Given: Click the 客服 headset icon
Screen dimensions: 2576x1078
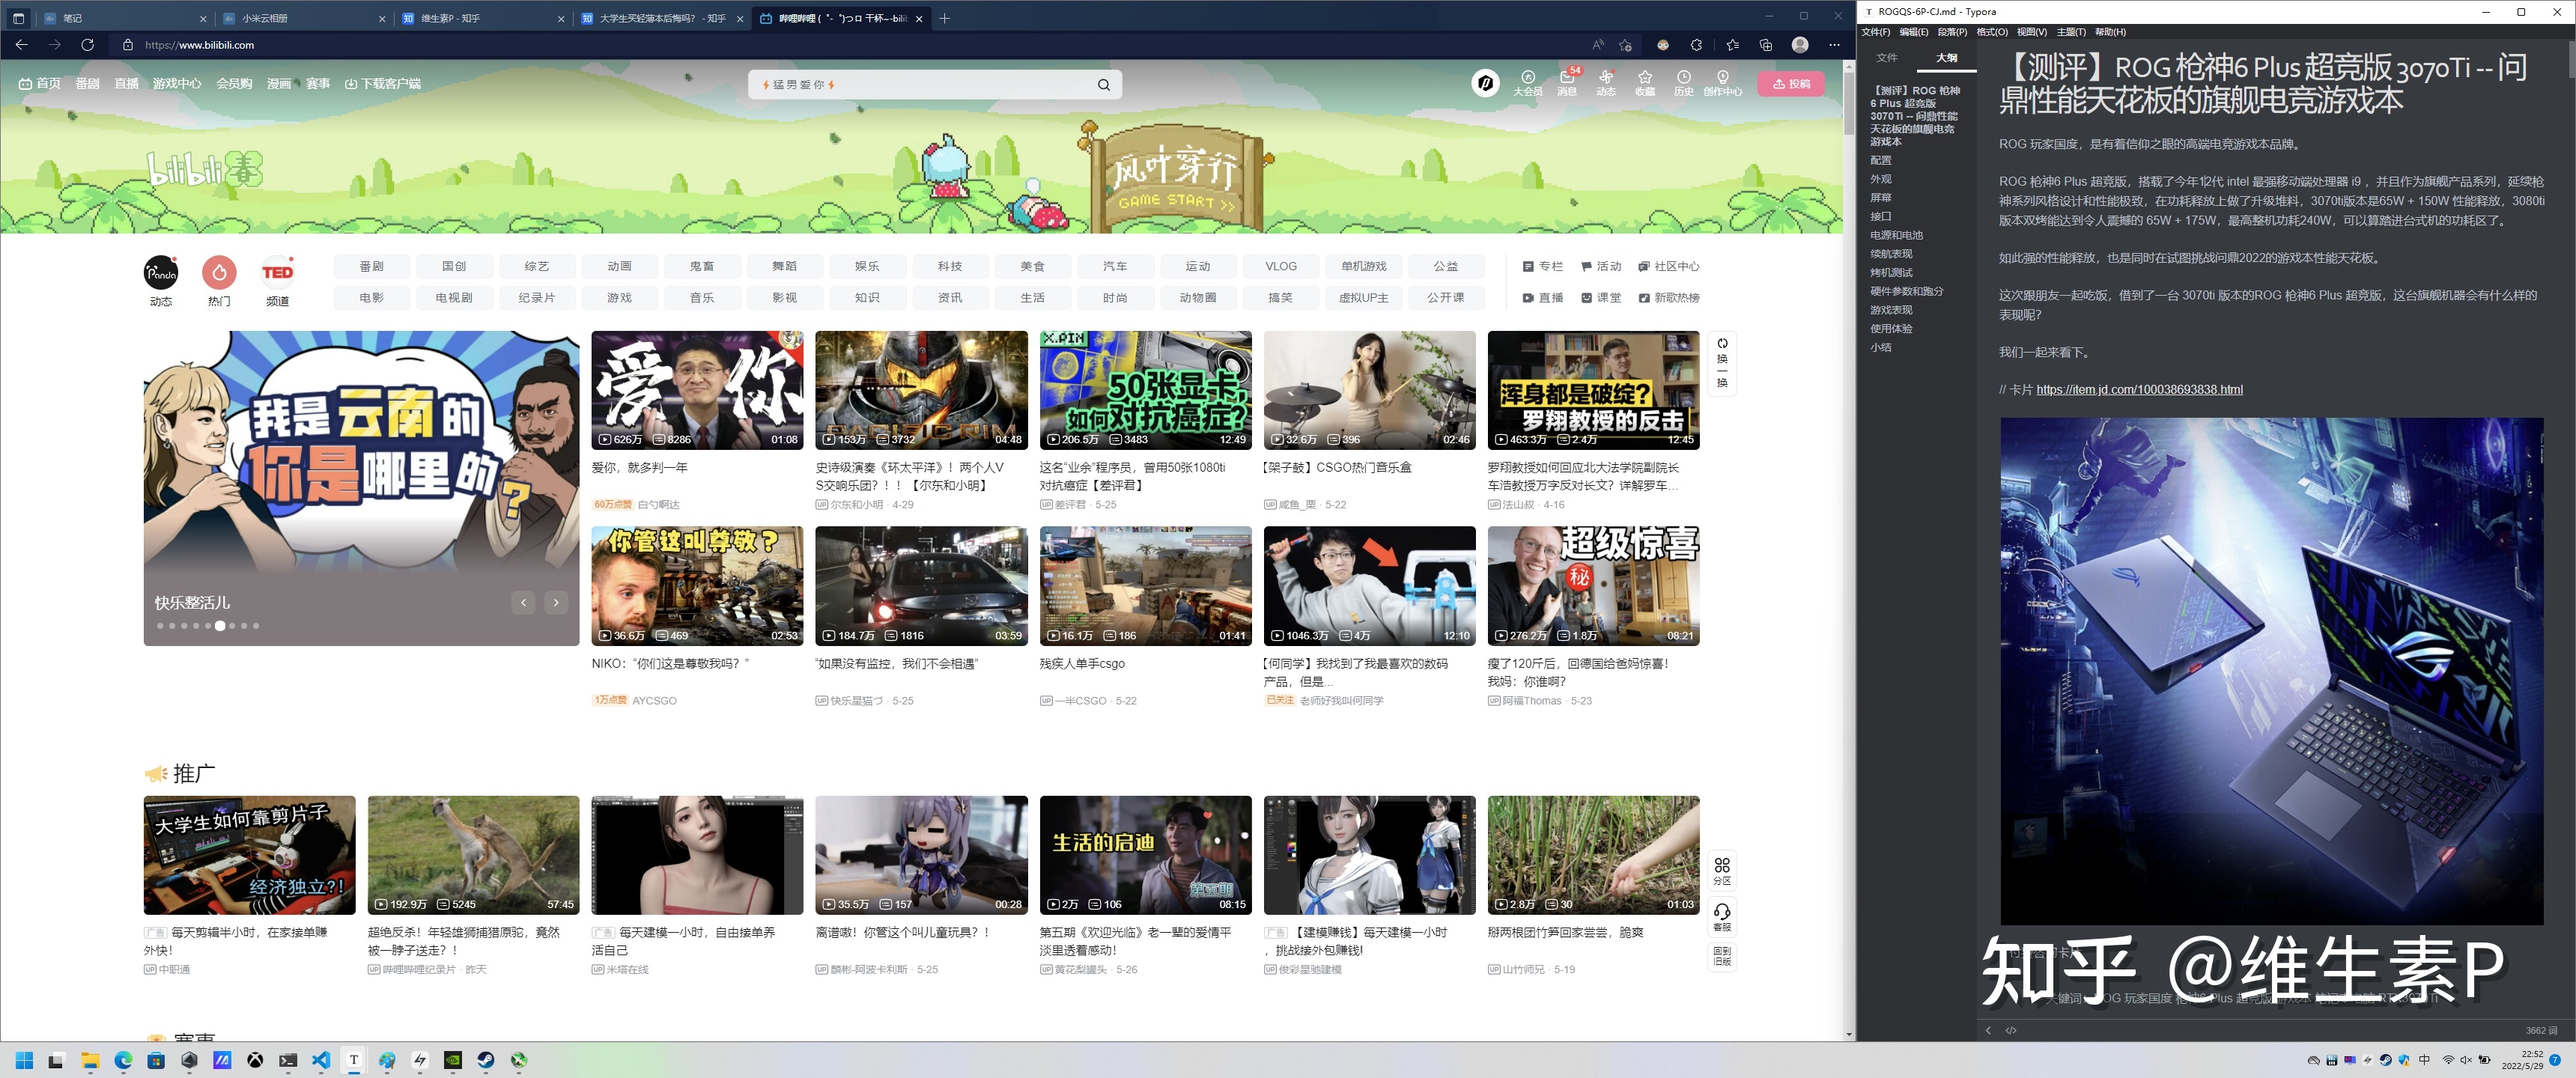Looking at the screenshot, I should 1721,916.
